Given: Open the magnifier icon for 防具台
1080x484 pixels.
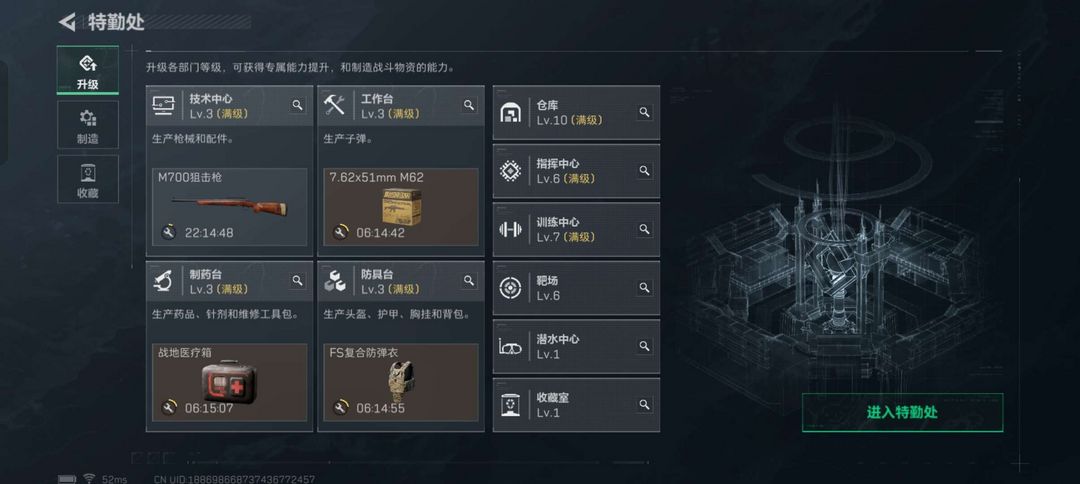Looking at the screenshot, I should [x=469, y=281].
